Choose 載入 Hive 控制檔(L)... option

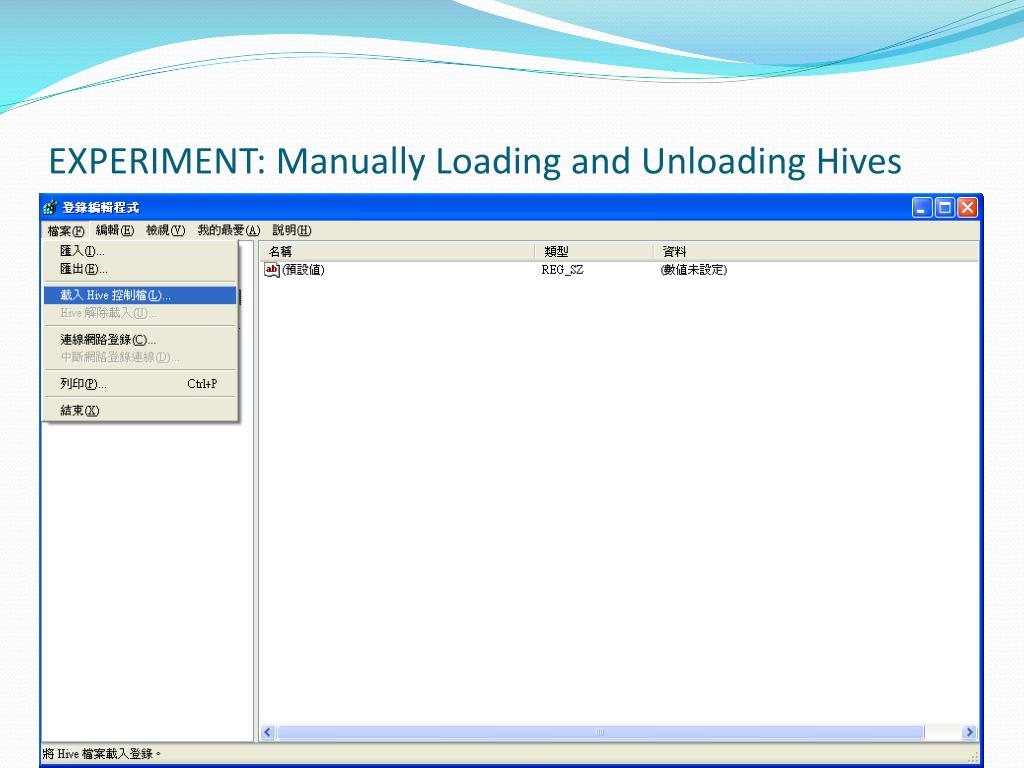[116, 296]
